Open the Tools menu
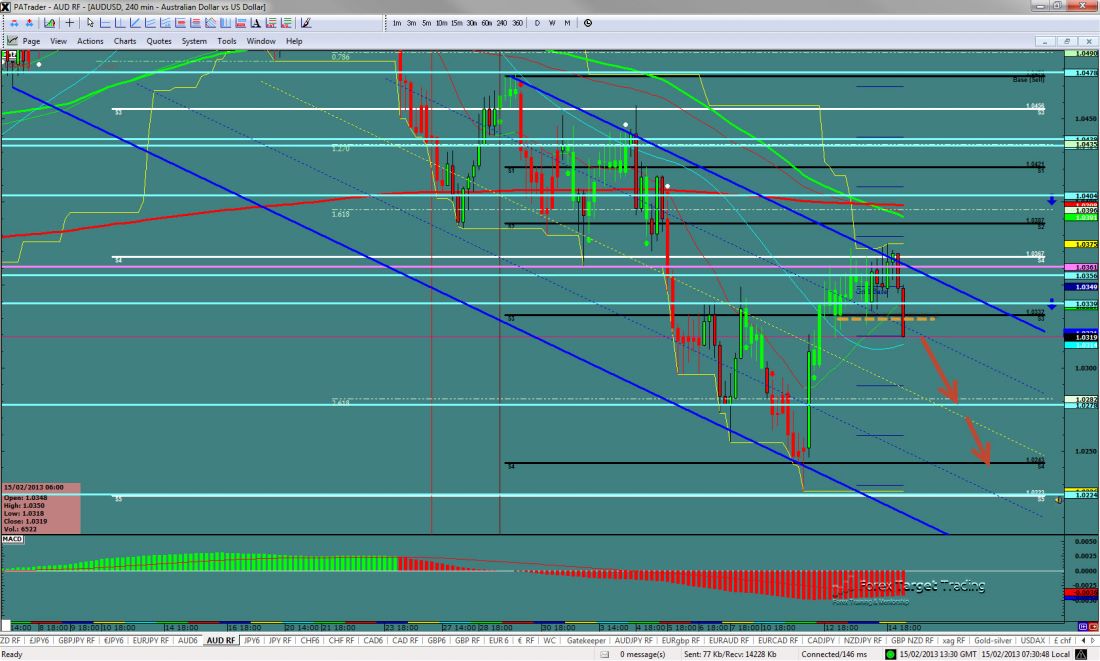 click(x=227, y=41)
